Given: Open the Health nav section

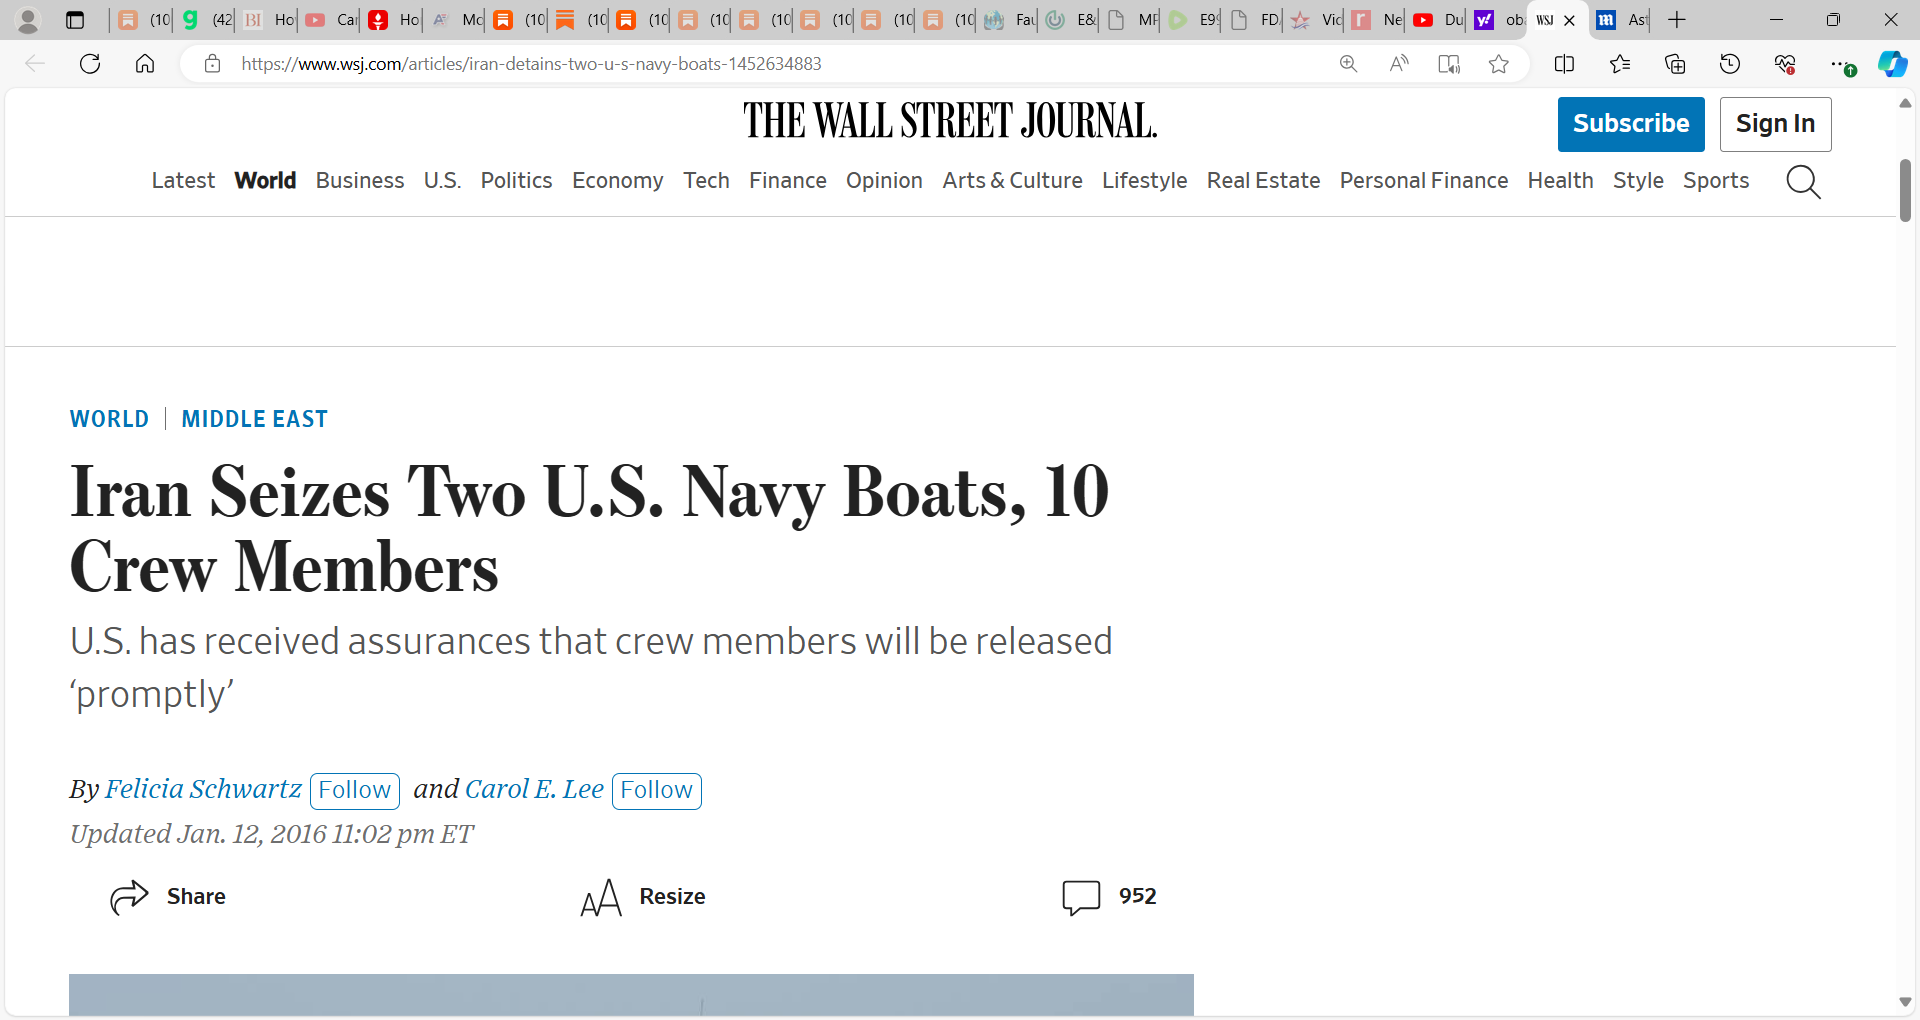Looking at the screenshot, I should tap(1560, 181).
